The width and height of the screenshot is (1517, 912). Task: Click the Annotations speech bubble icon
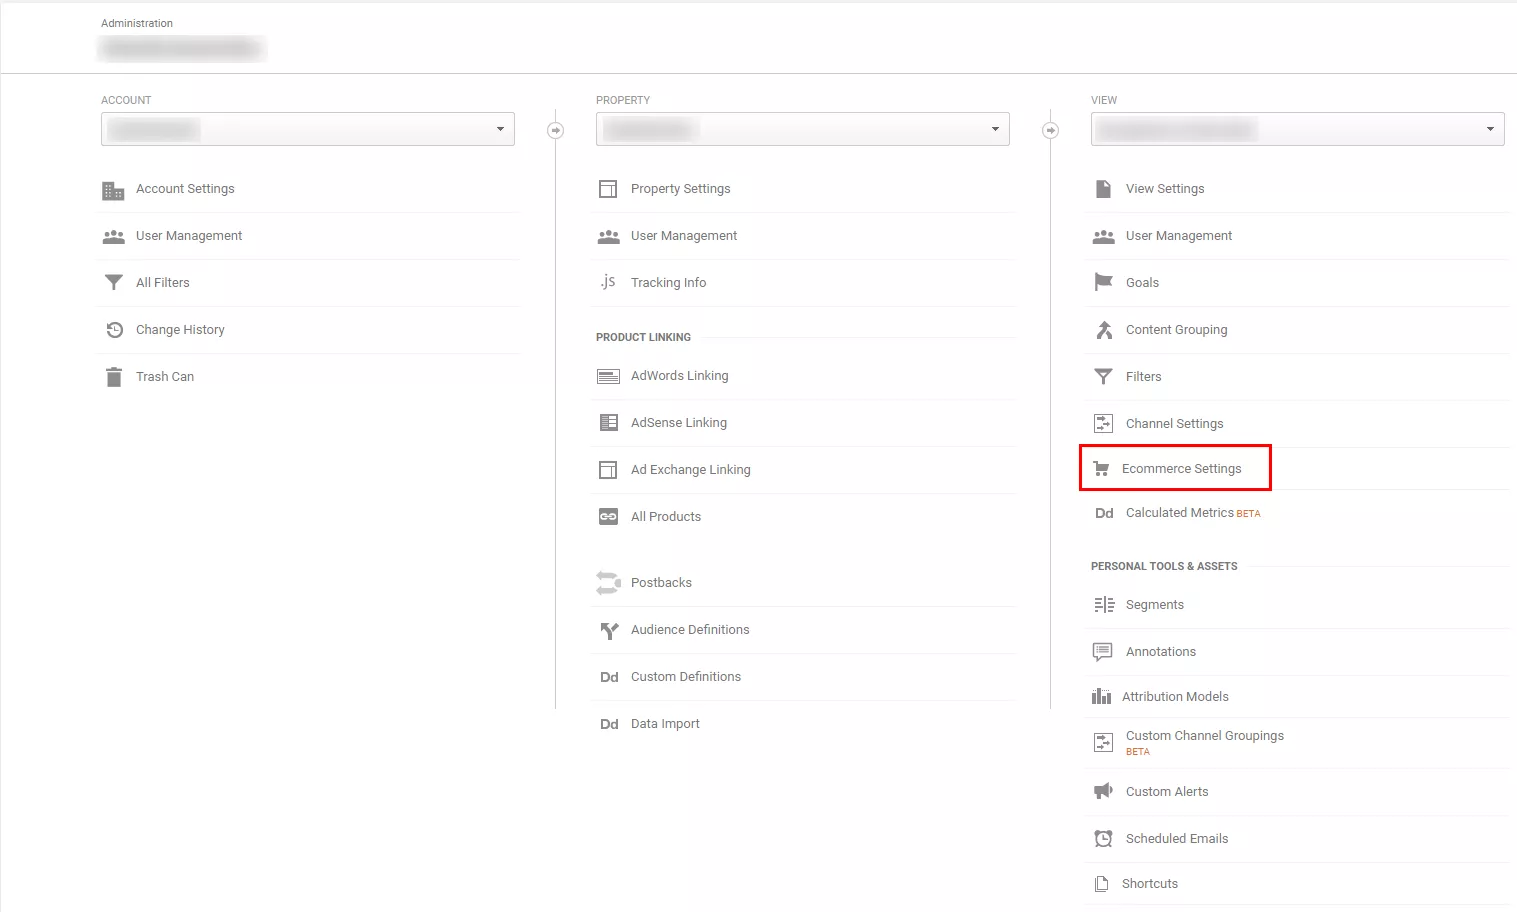[1103, 652]
